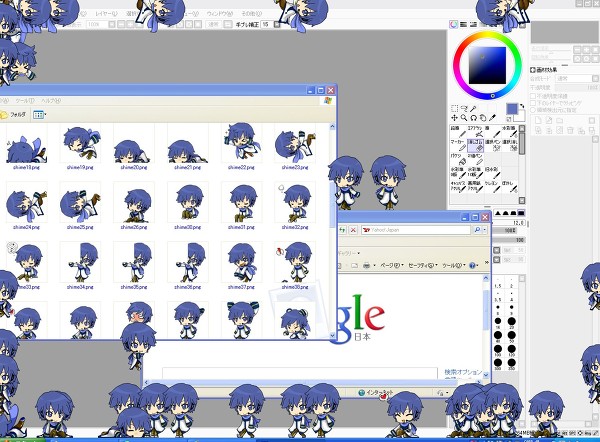
Task: Expand the paint effects panel in SAI
Action: [x=533, y=70]
